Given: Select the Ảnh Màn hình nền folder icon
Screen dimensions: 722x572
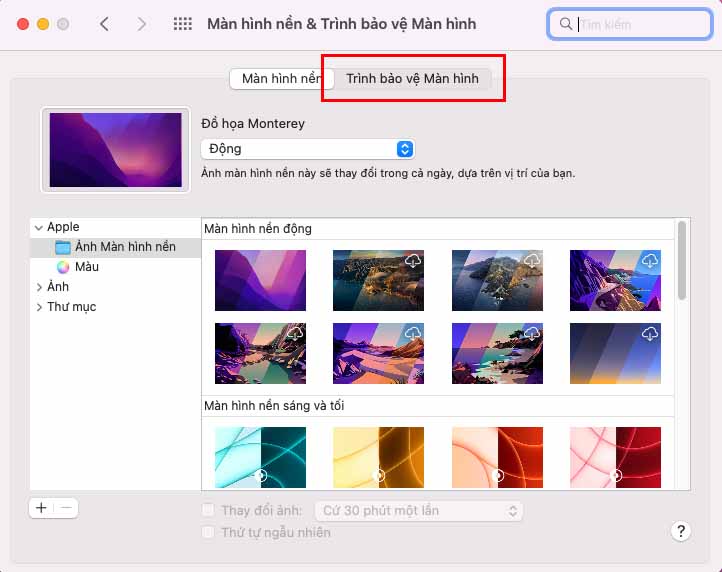Looking at the screenshot, I should coord(63,247).
